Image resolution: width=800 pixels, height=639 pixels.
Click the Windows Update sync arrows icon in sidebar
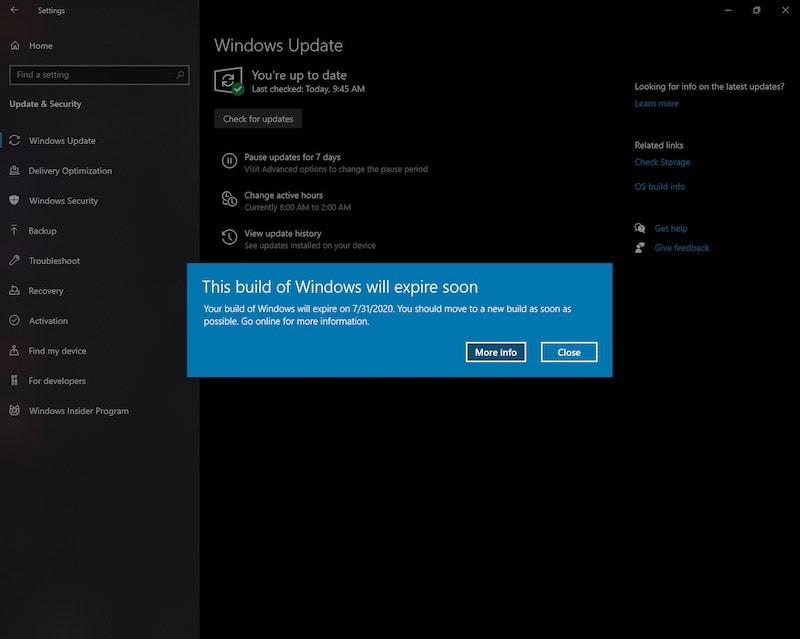14,140
